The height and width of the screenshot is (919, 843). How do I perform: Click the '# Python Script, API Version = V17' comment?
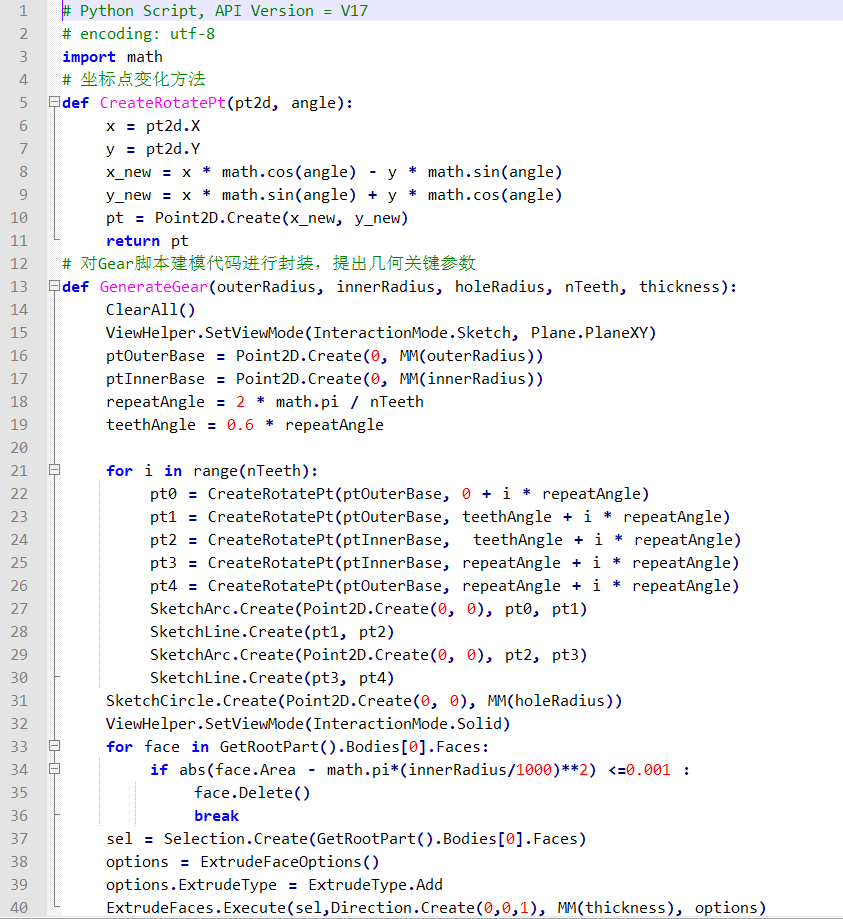[215, 11]
